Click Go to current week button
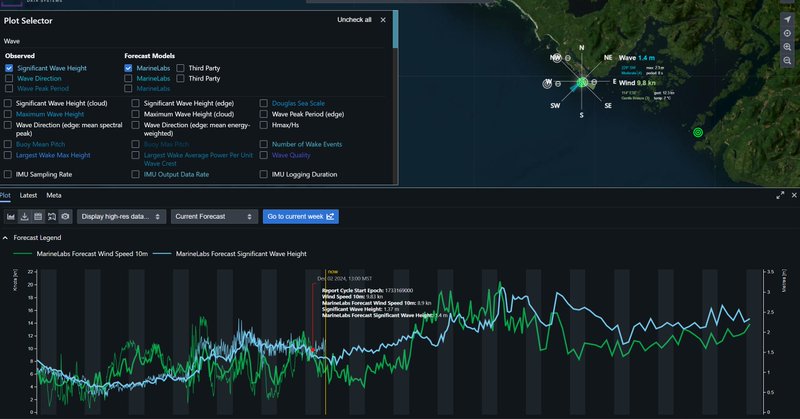The height and width of the screenshot is (419, 800). point(301,216)
